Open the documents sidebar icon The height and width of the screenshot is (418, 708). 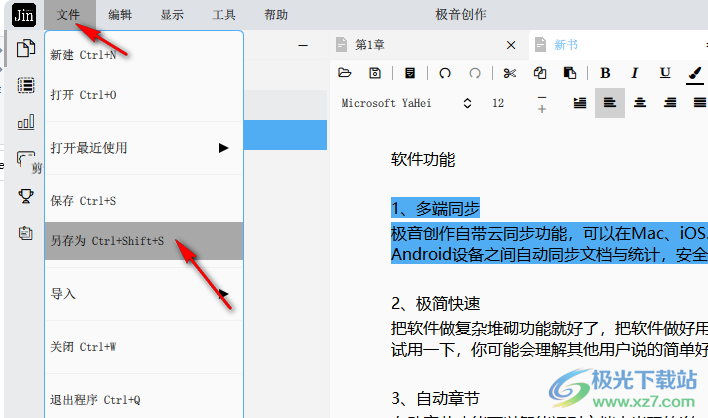coord(26,48)
